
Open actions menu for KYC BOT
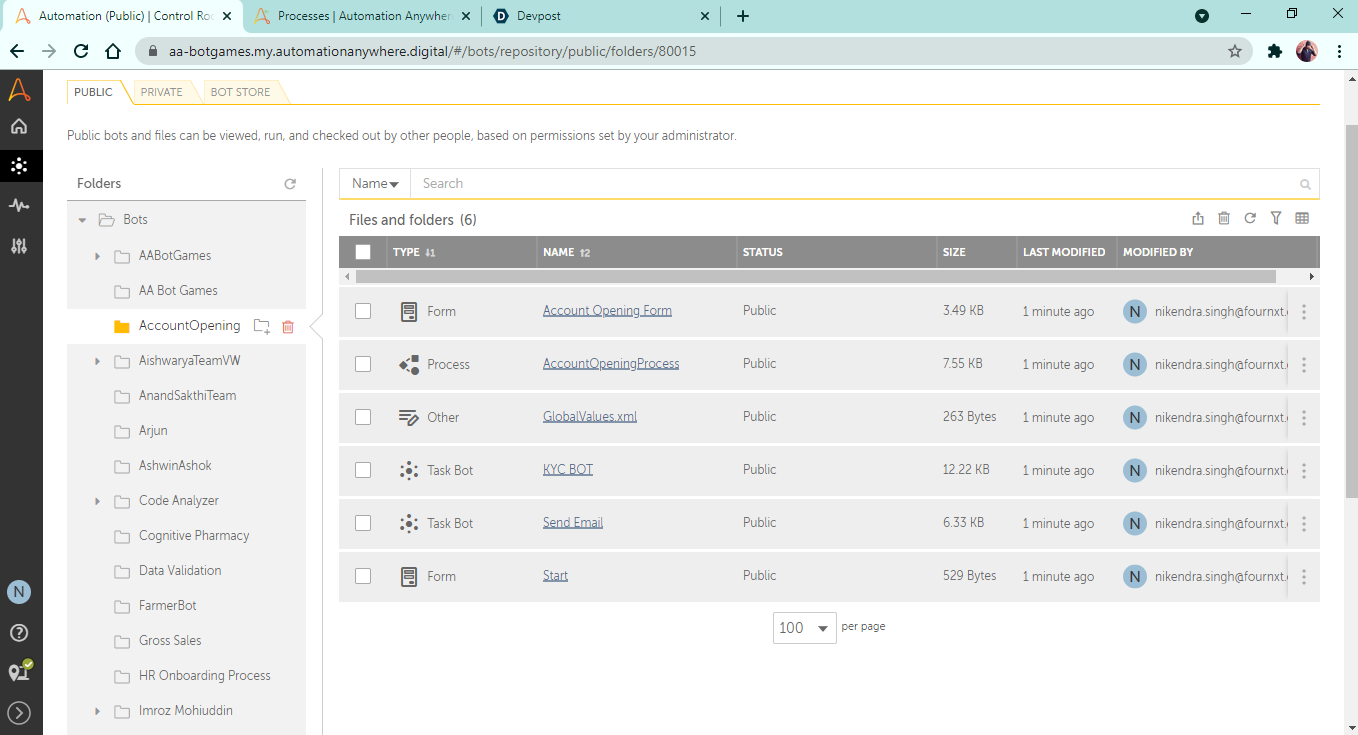pyautogui.click(x=1304, y=471)
